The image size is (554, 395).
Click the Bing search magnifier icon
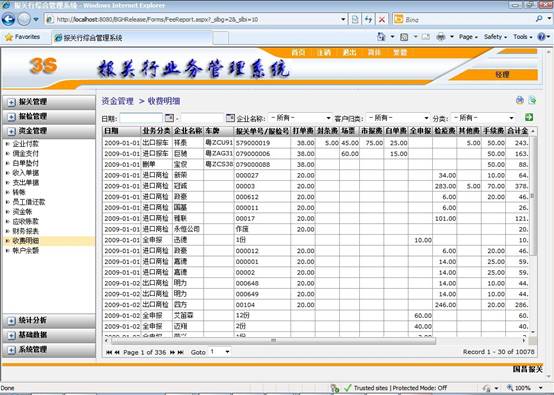pyautogui.click(x=539, y=19)
